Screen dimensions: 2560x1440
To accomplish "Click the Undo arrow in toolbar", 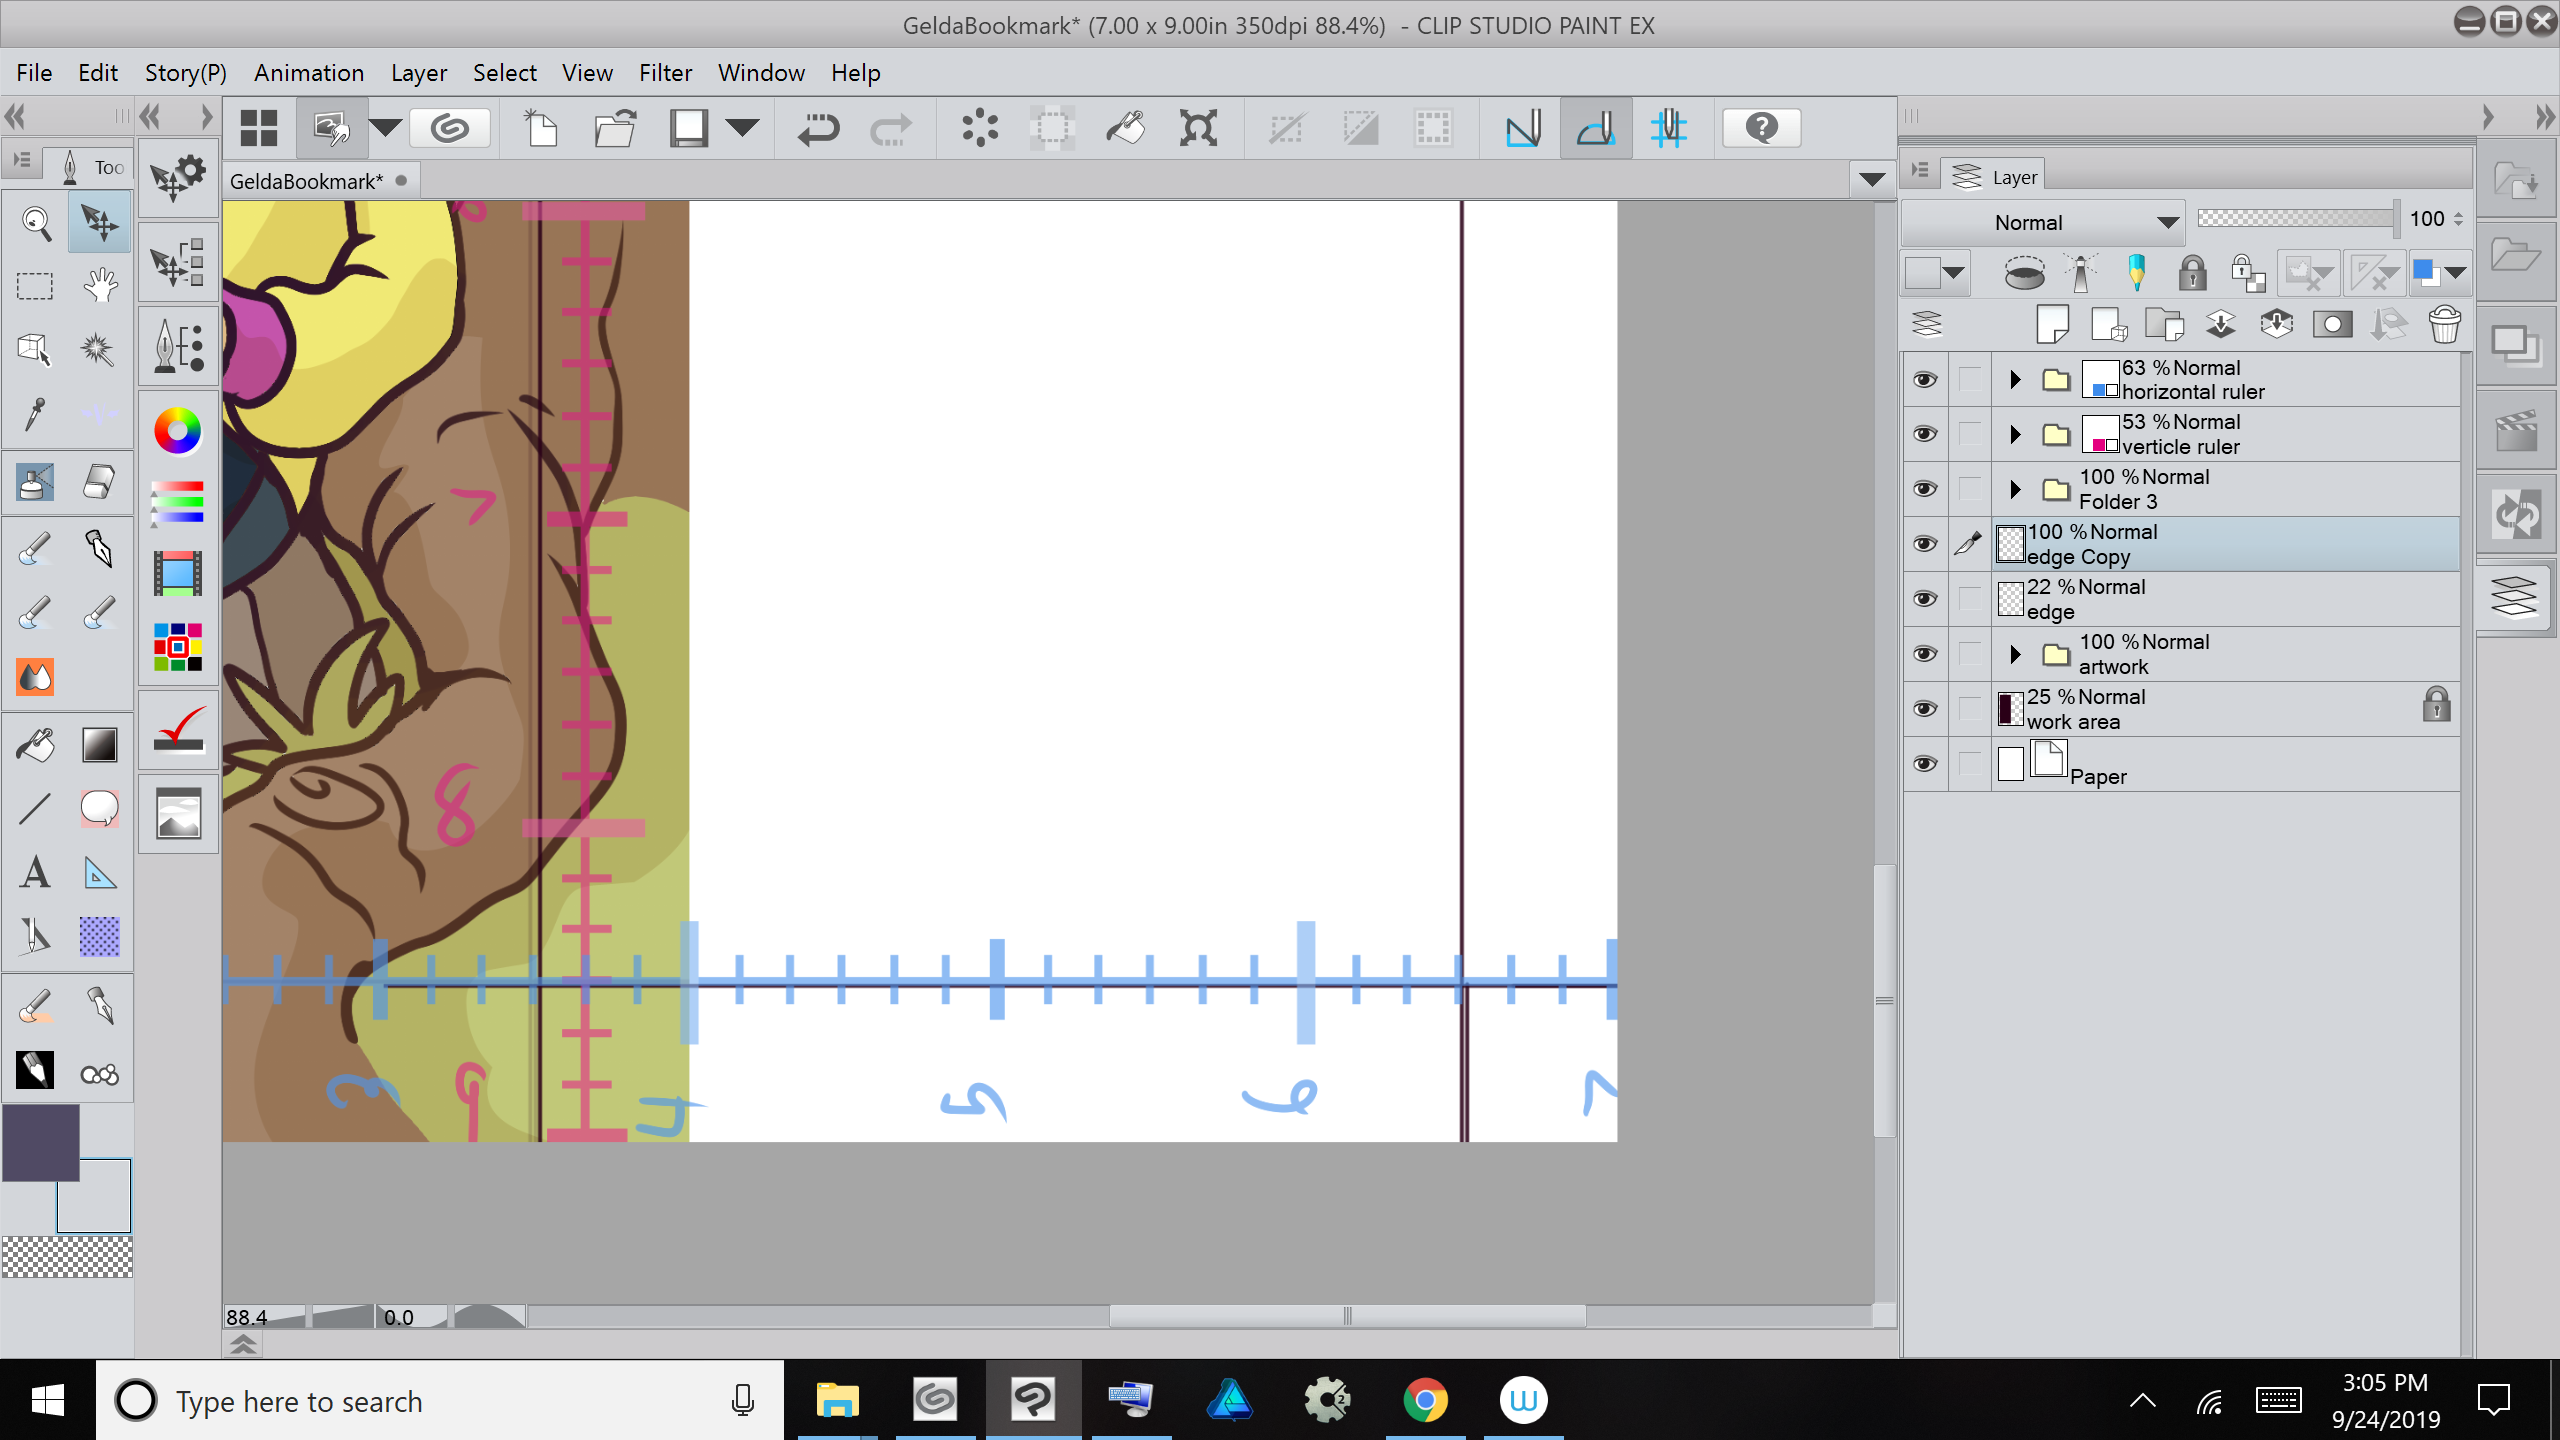I will tap(818, 129).
